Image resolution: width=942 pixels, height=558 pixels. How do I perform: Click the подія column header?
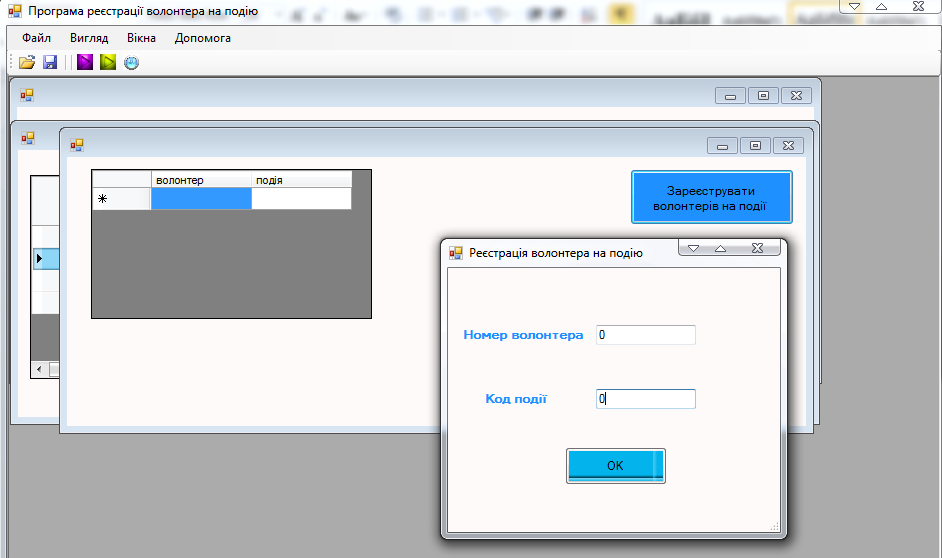coord(301,180)
